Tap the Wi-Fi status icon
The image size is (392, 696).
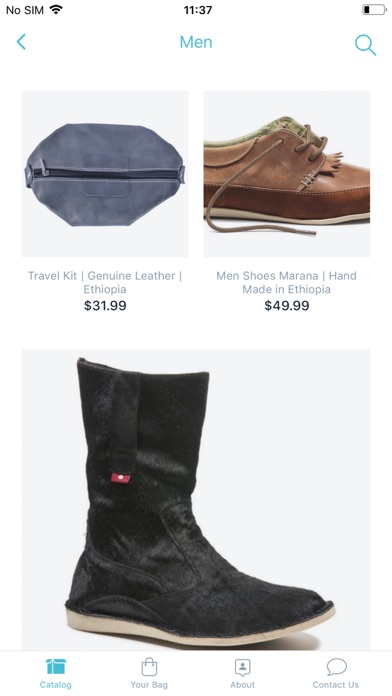pos(56,9)
